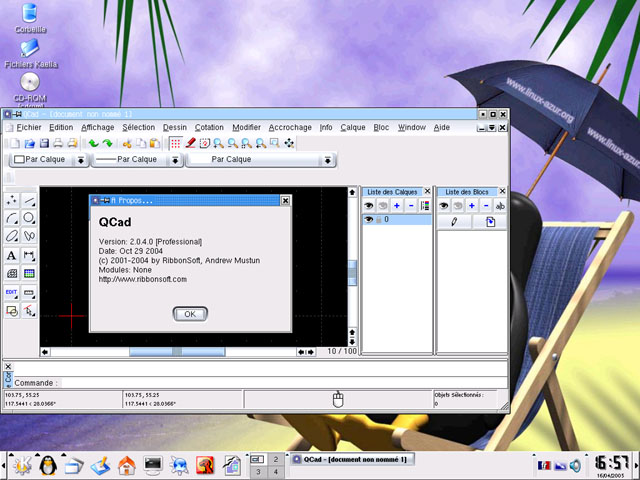Switch to virtual desktop 3
This screenshot has width=640, height=480.
pos(258,472)
